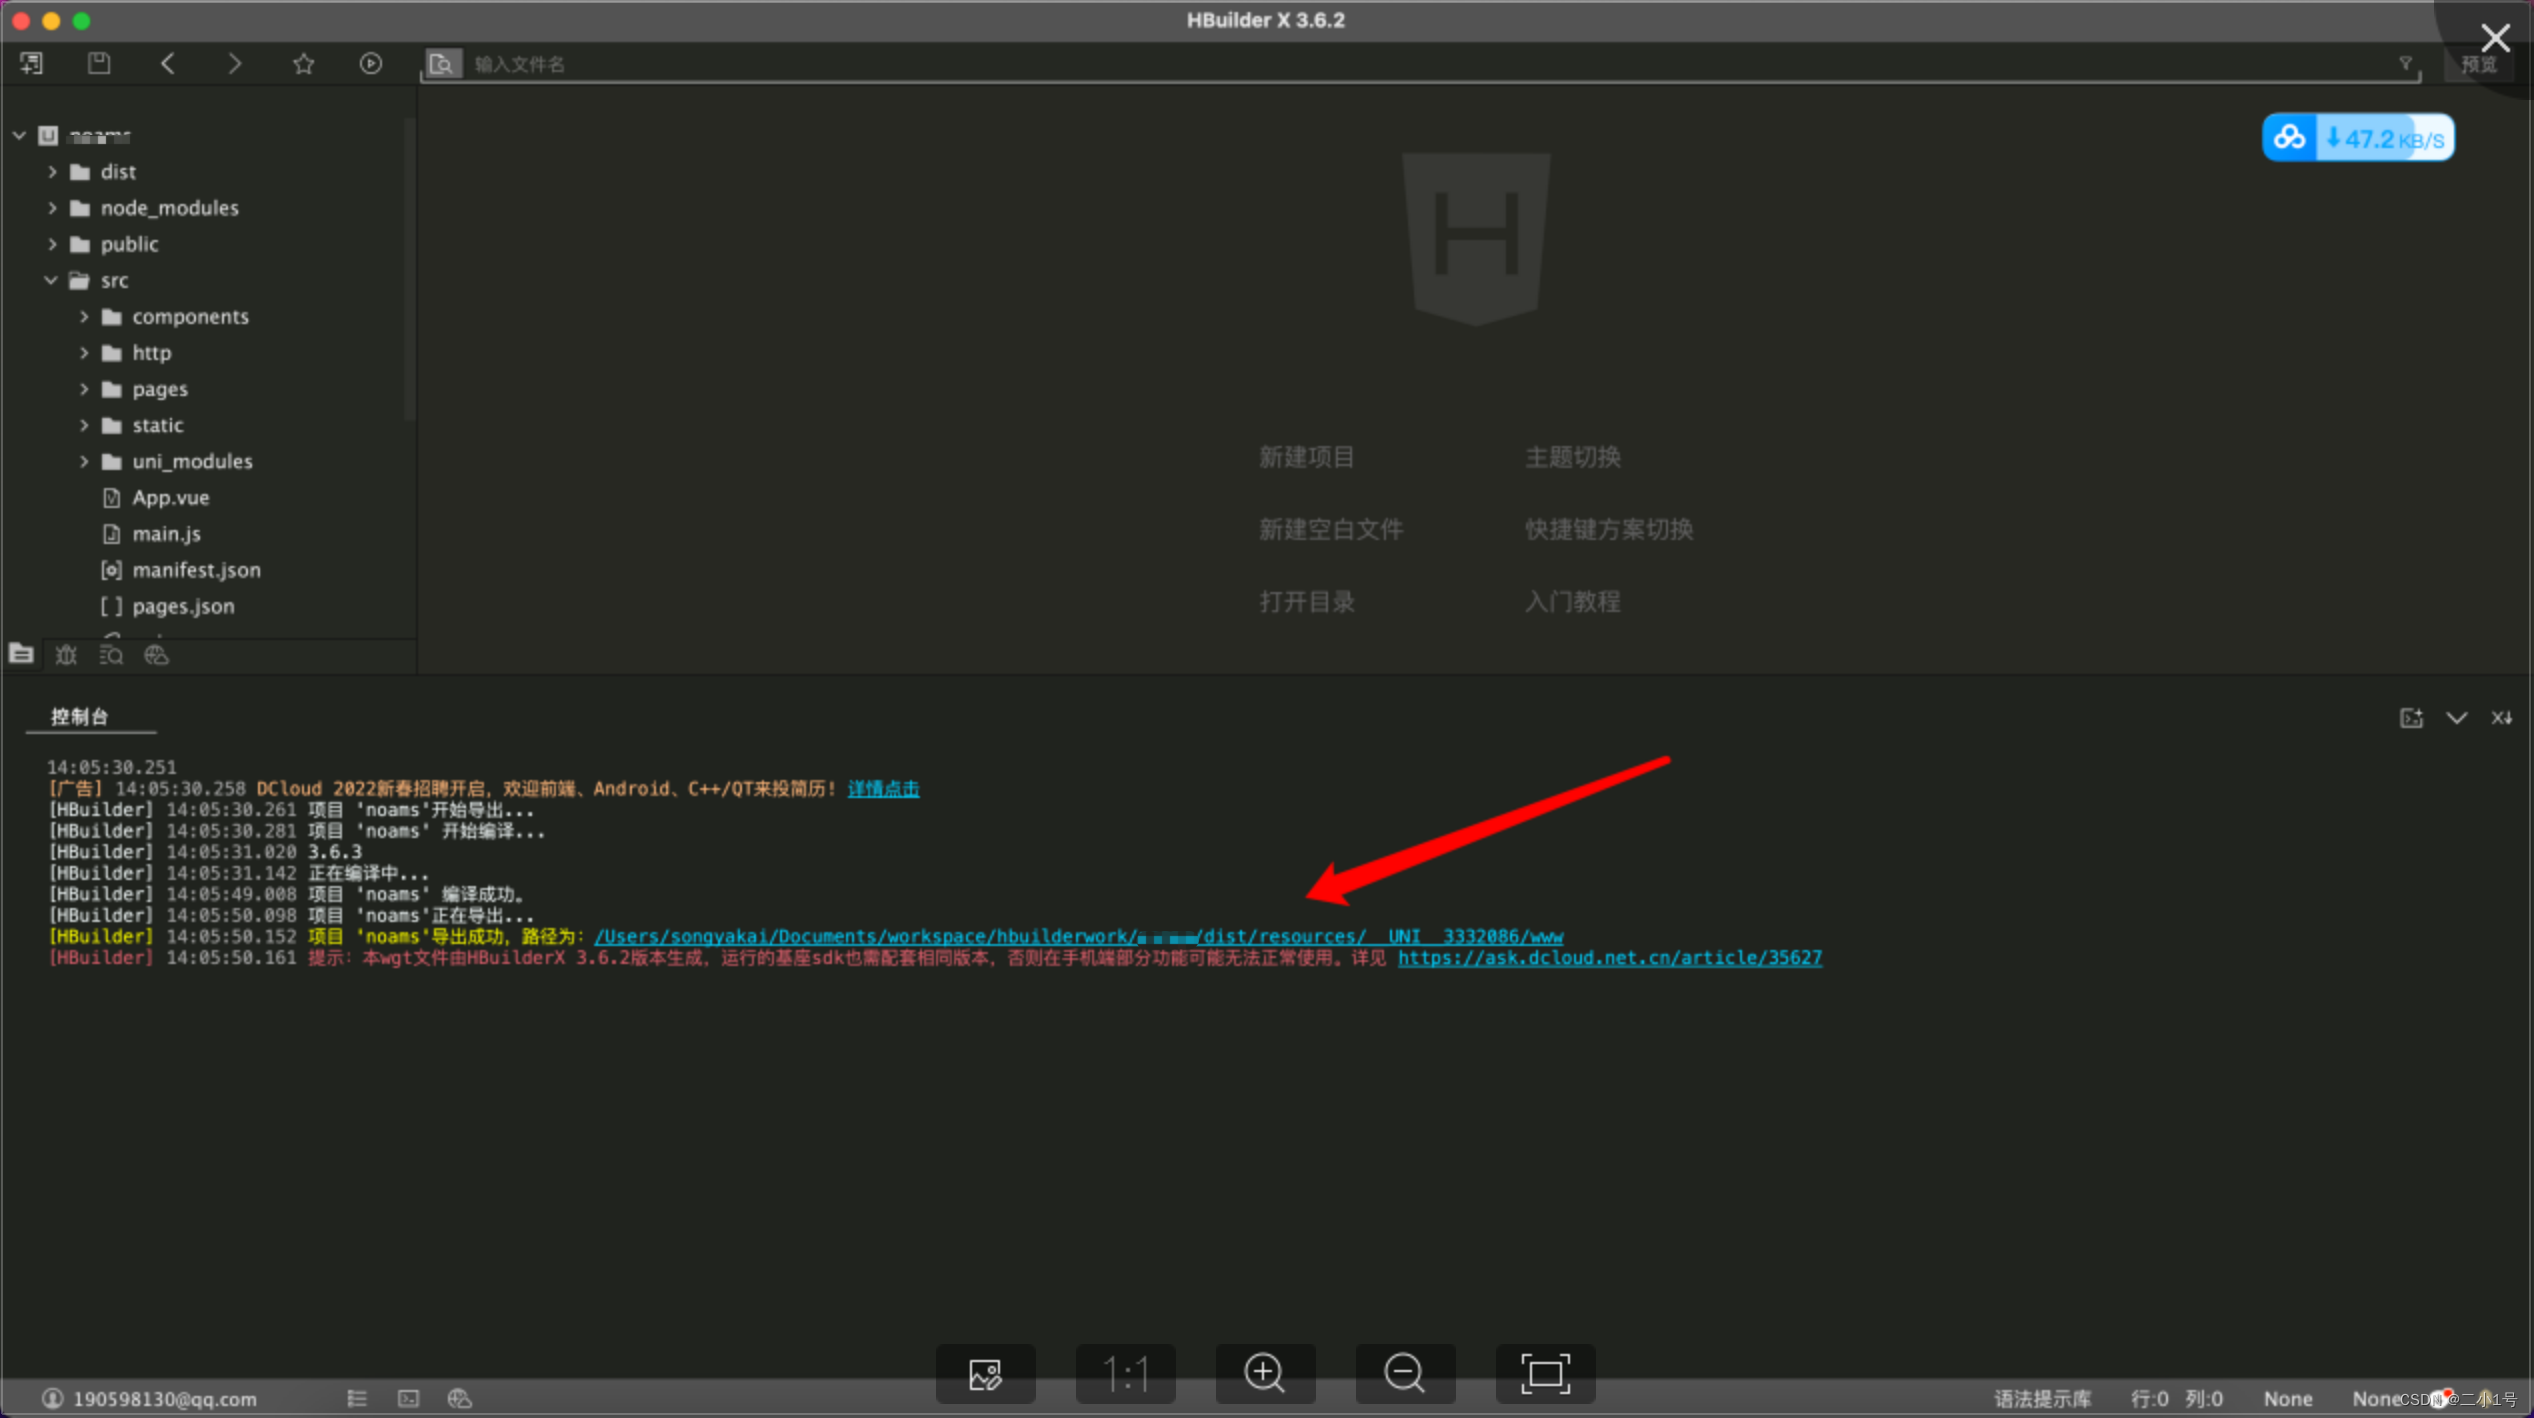Expand the static folder
The height and width of the screenshot is (1418, 2534).
(84, 425)
